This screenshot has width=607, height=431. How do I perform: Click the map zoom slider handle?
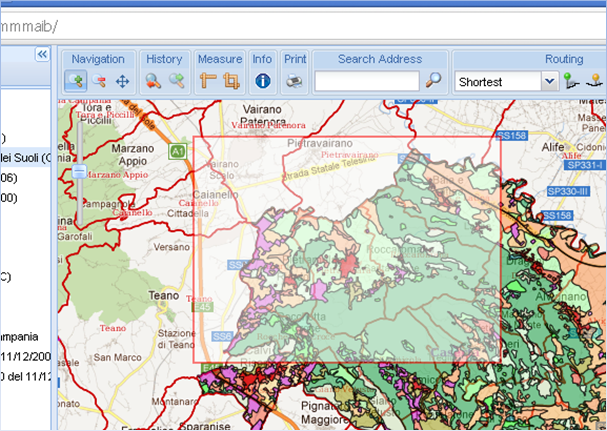tap(80, 172)
